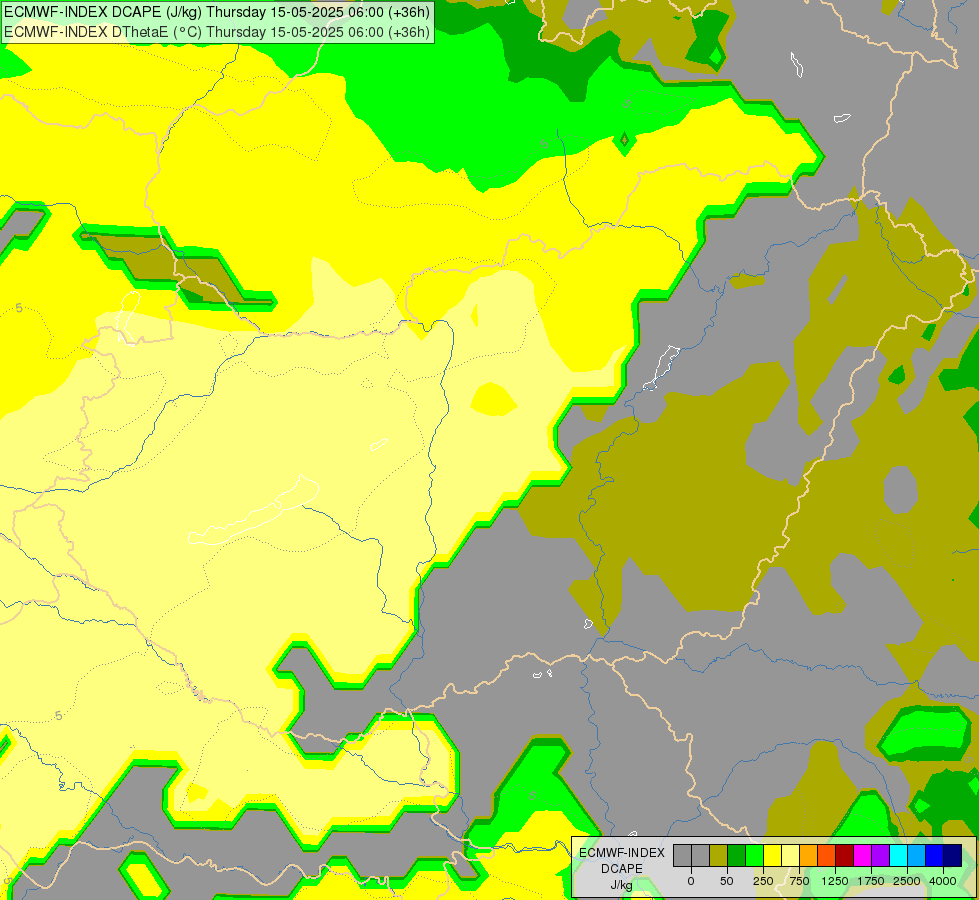Viewport: 979px width, 900px height.
Task: Click the olive legend swatch
Action: click(x=718, y=855)
